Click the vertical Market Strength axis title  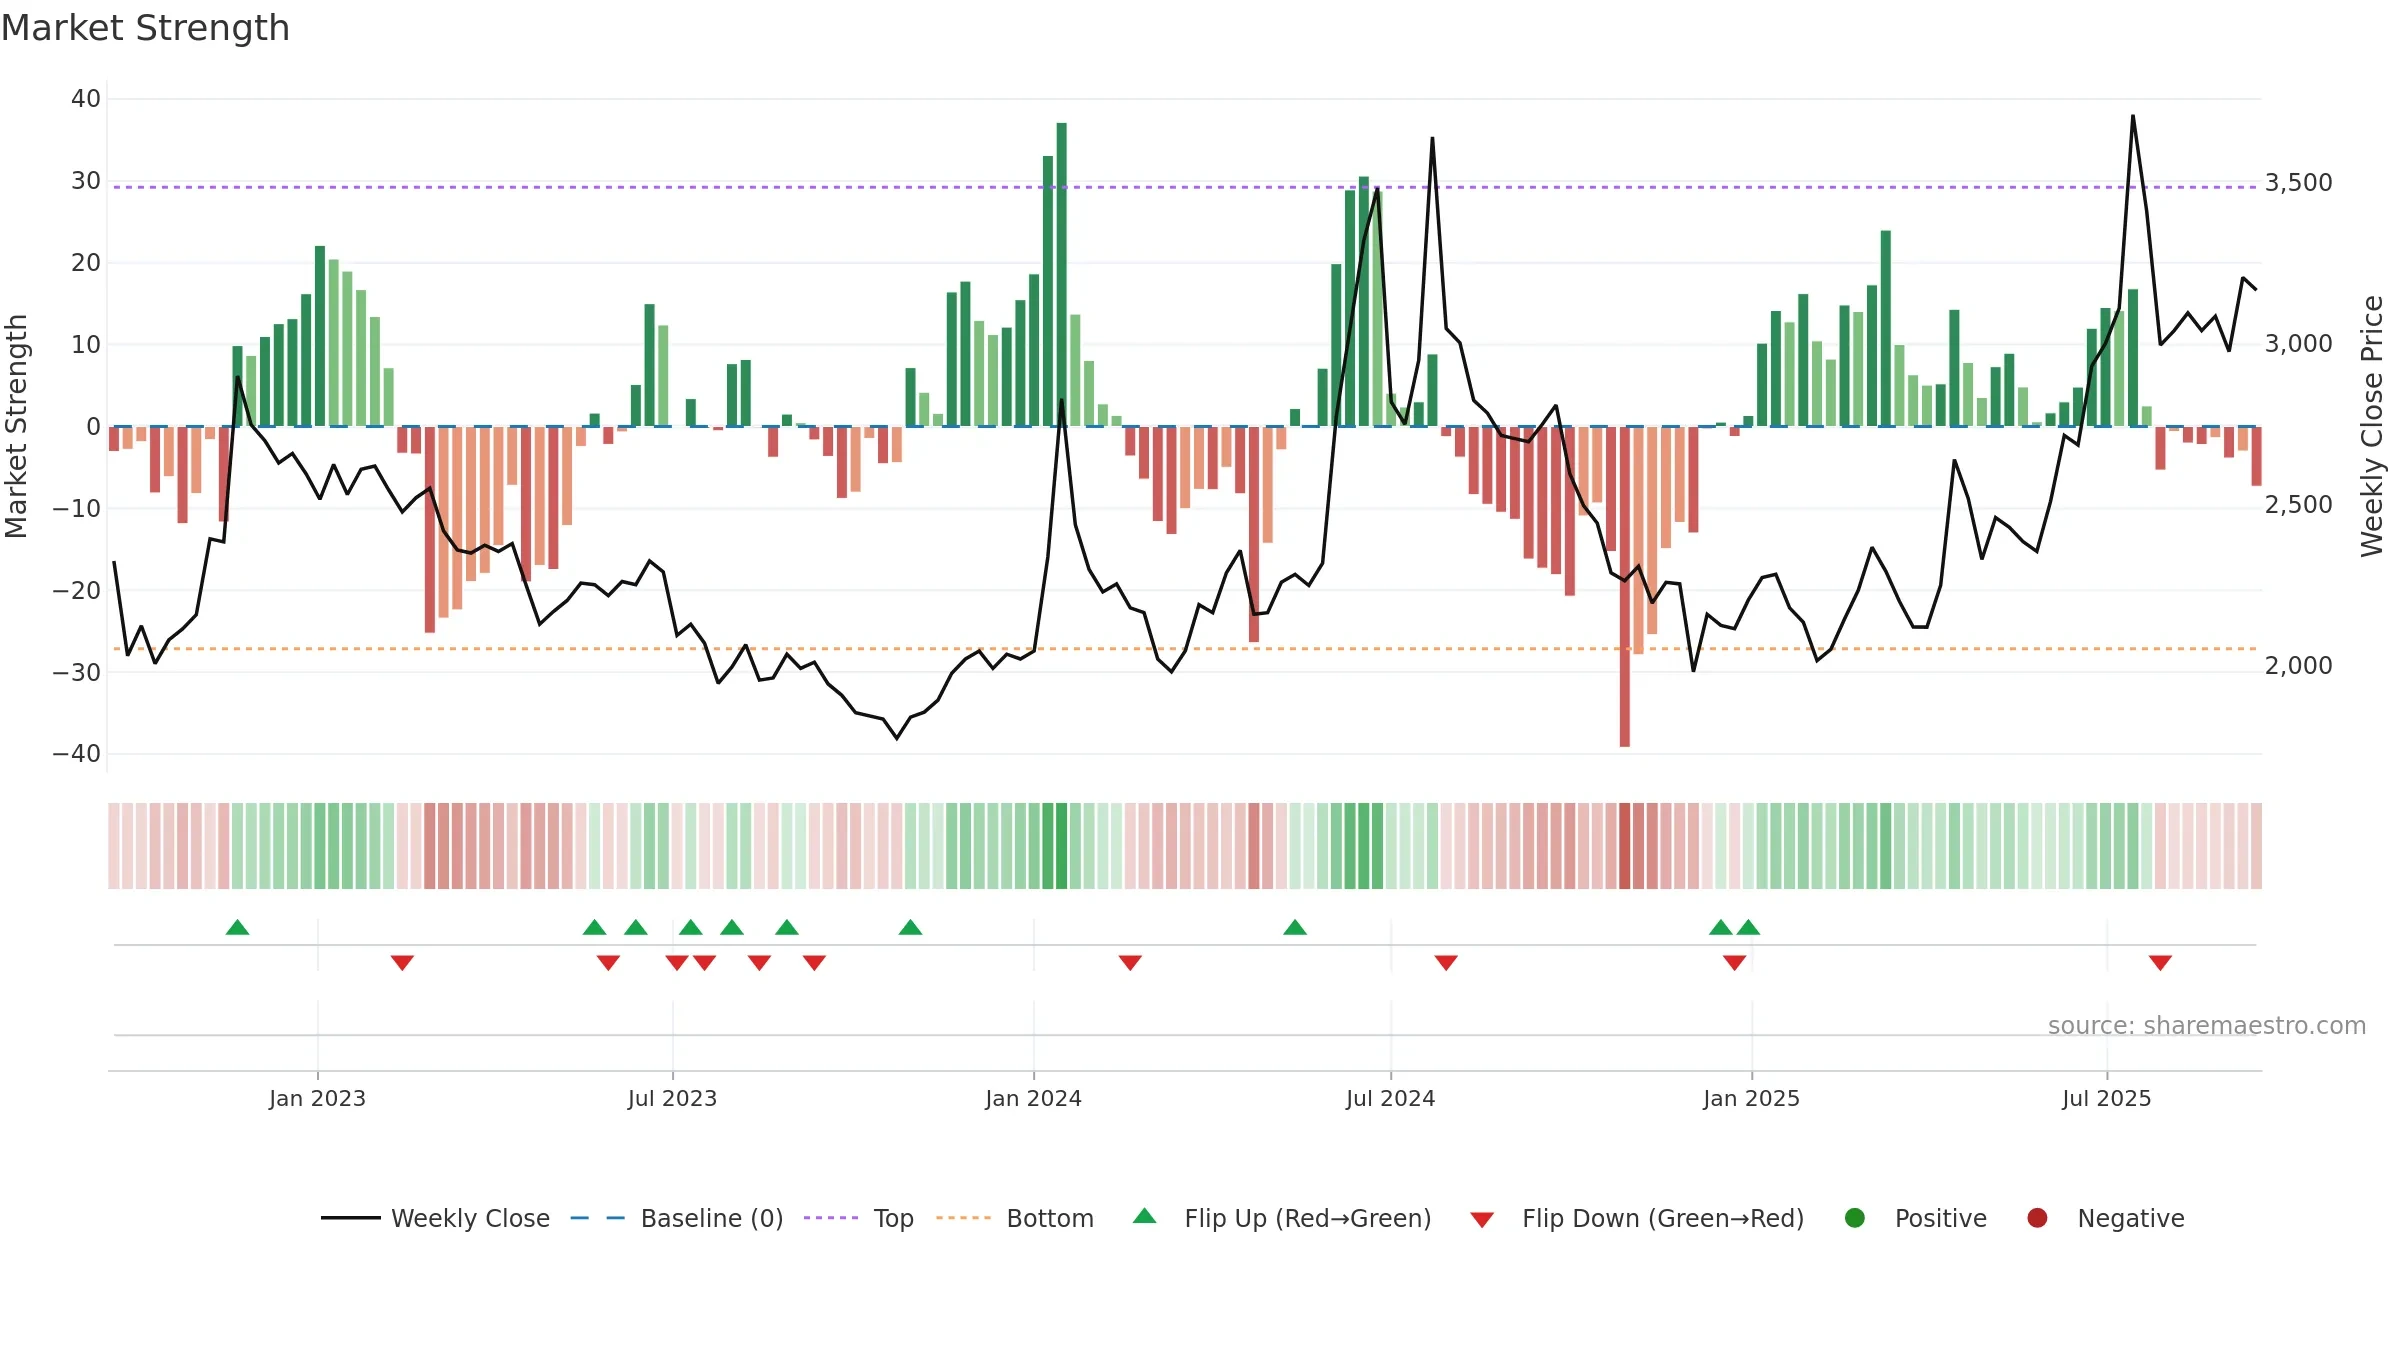(17, 426)
